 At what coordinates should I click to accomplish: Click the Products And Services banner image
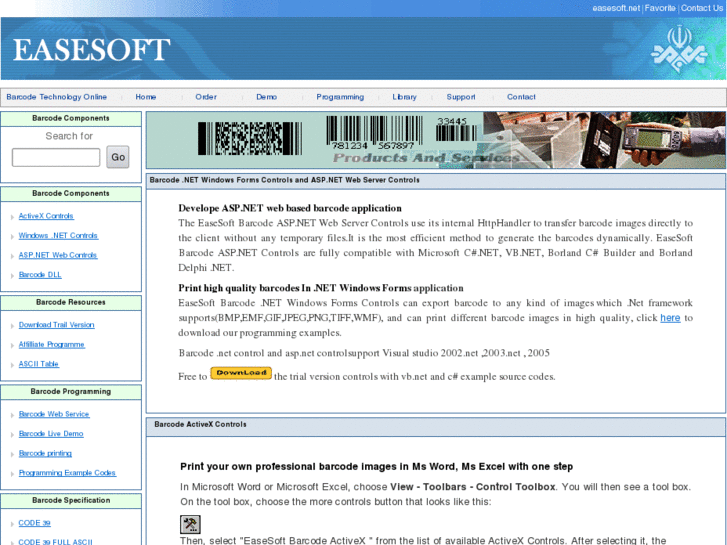click(x=436, y=140)
